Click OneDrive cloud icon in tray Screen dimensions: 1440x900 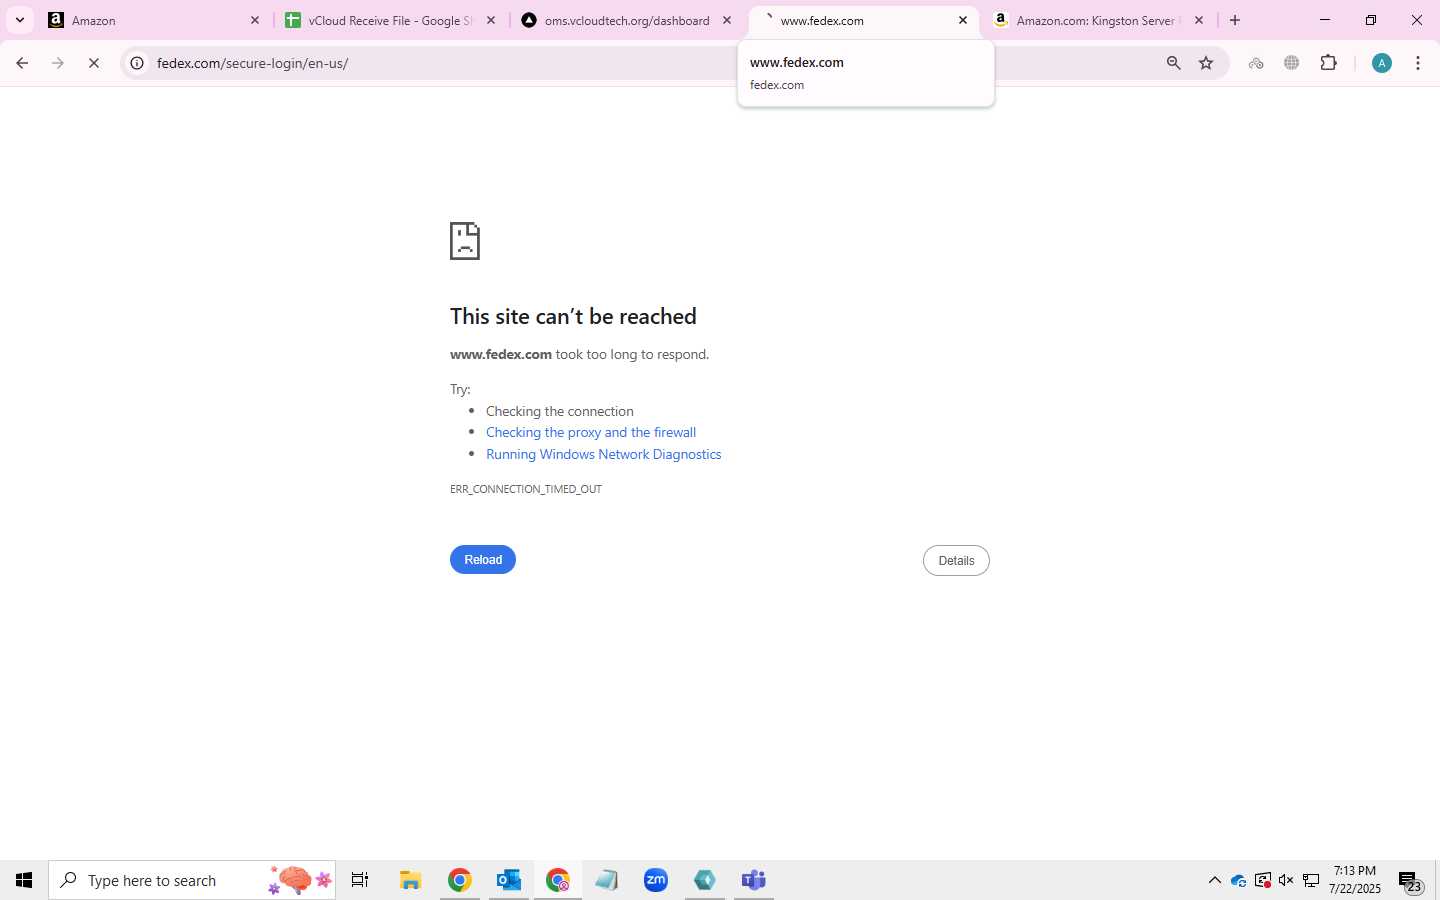[x=1239, y=880]
